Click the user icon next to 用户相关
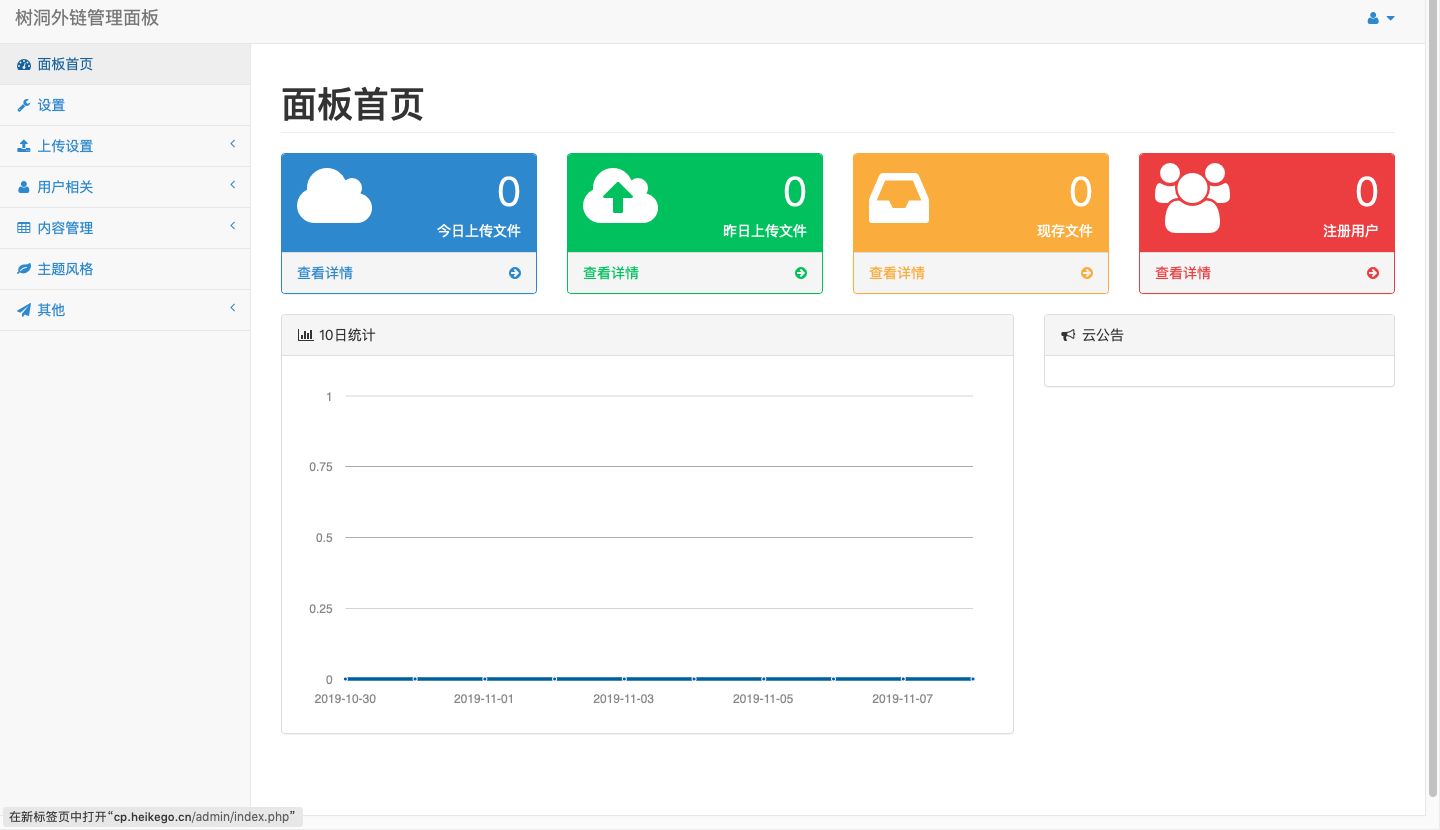 pos(23,186)
